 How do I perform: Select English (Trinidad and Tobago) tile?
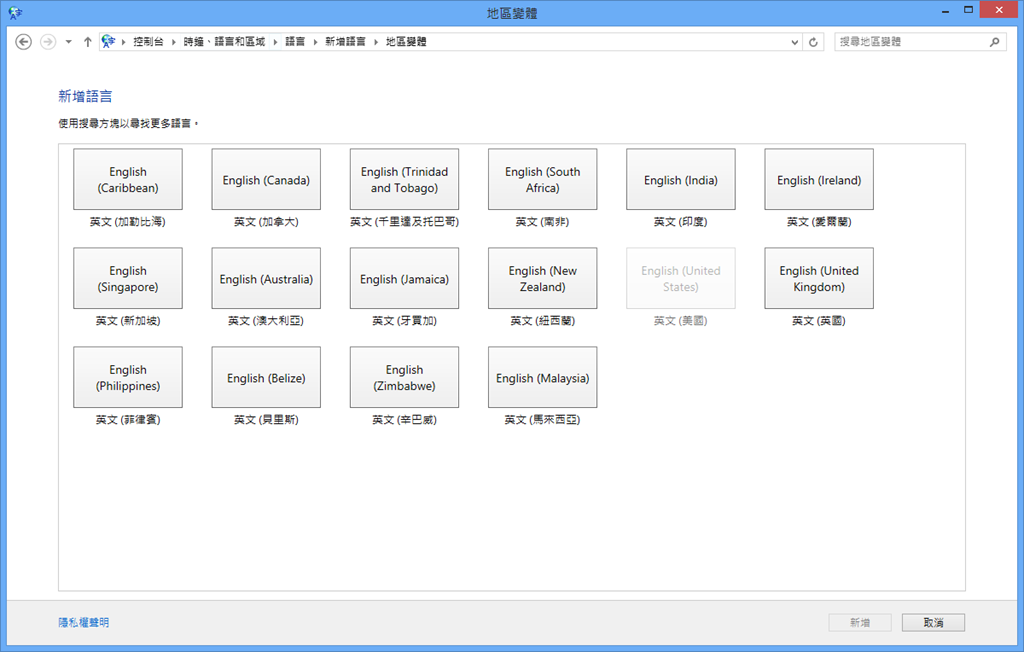coord(404,179)
